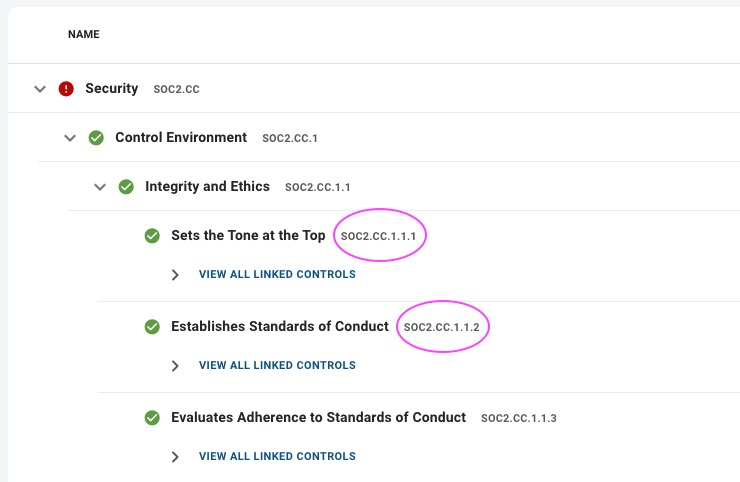
Task: Open View All Linked Controls for SOC2.CC.1.1.3
Action: pos(277,457)
